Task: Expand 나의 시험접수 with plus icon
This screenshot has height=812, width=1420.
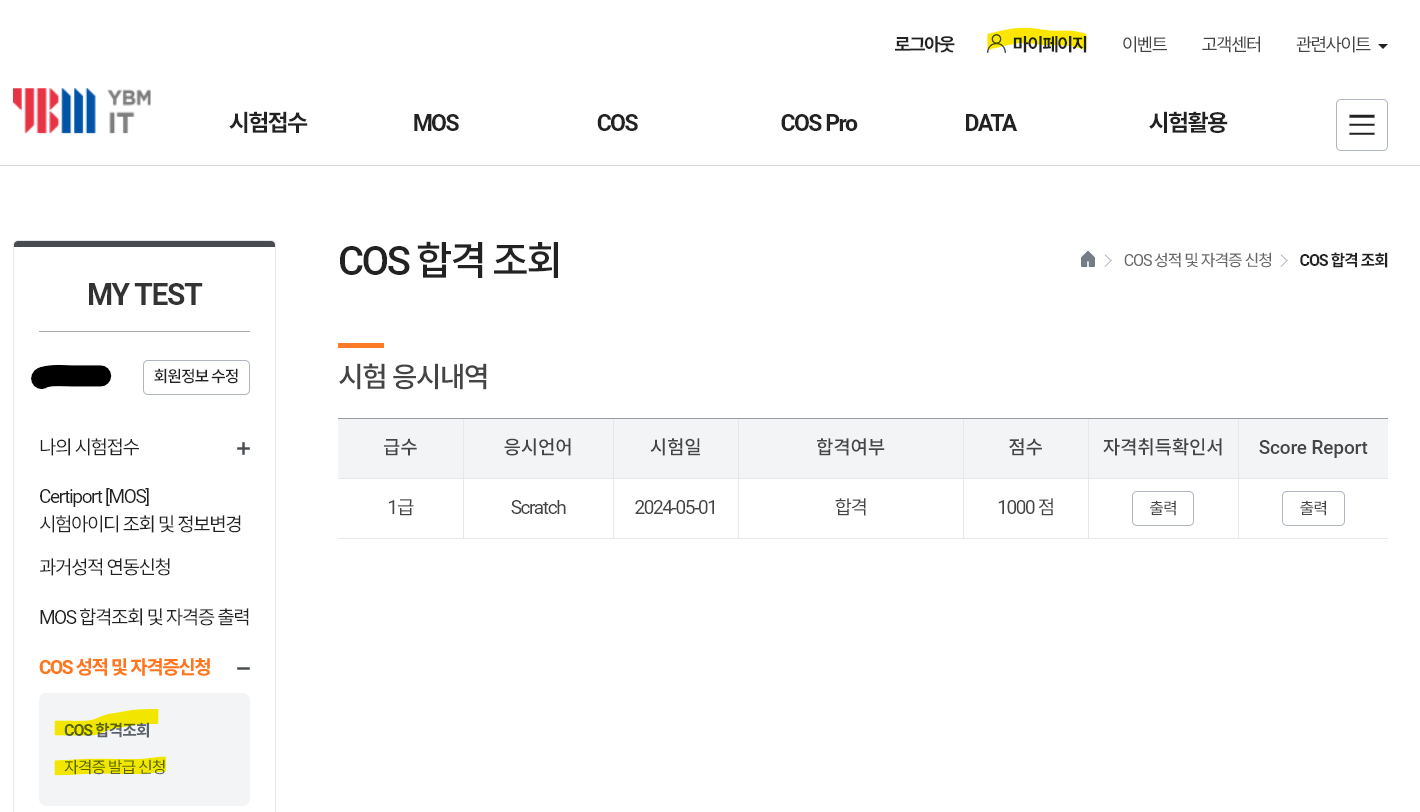Action: click(x=243, y=448)
